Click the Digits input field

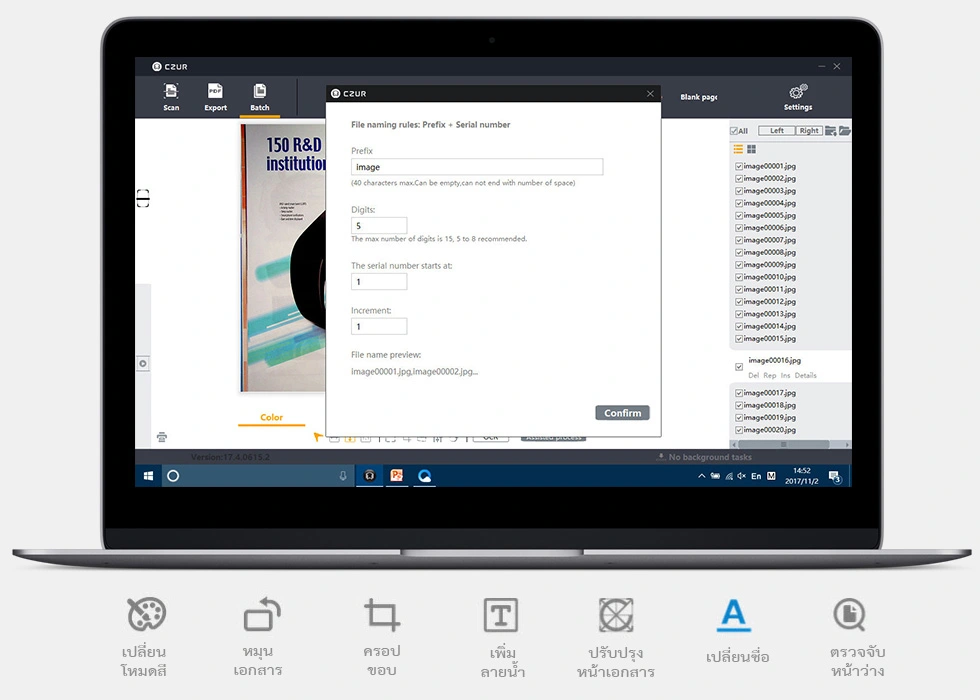point(379,226)
